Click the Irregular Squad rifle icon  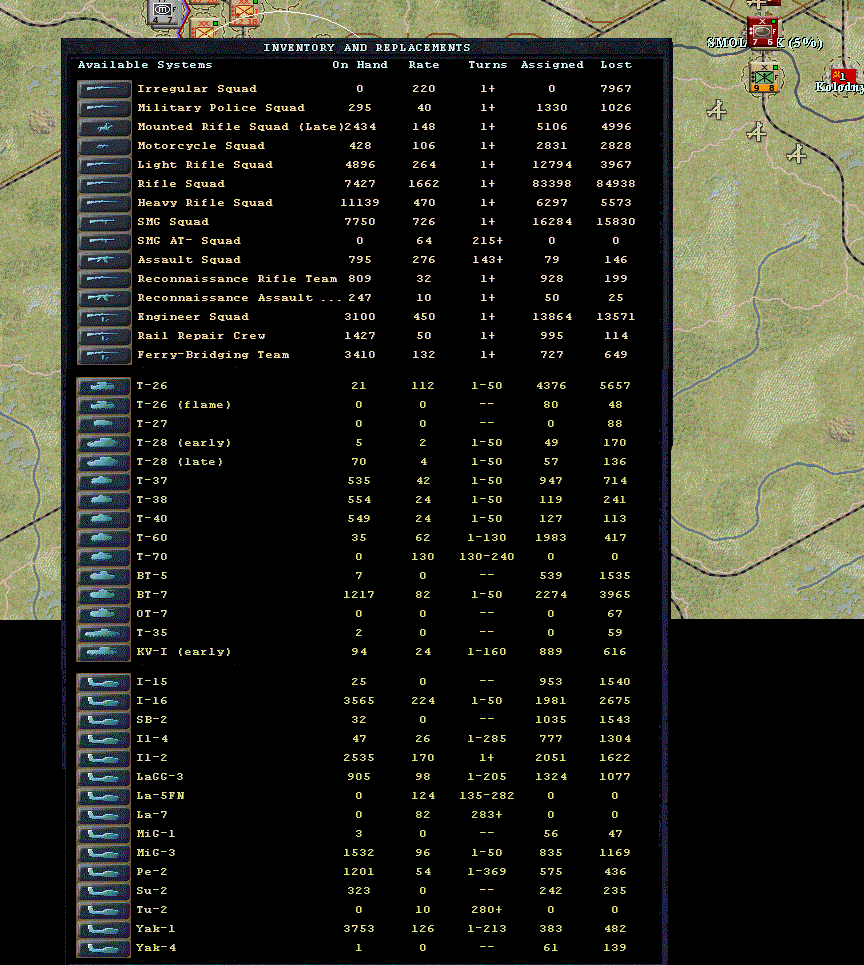click(x=104, y=89)
